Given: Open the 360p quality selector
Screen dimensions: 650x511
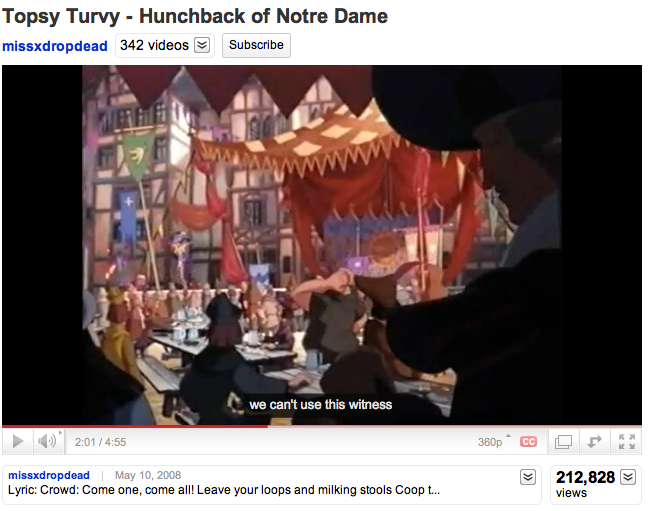Looking at the screenshot, I should [494, 442].
